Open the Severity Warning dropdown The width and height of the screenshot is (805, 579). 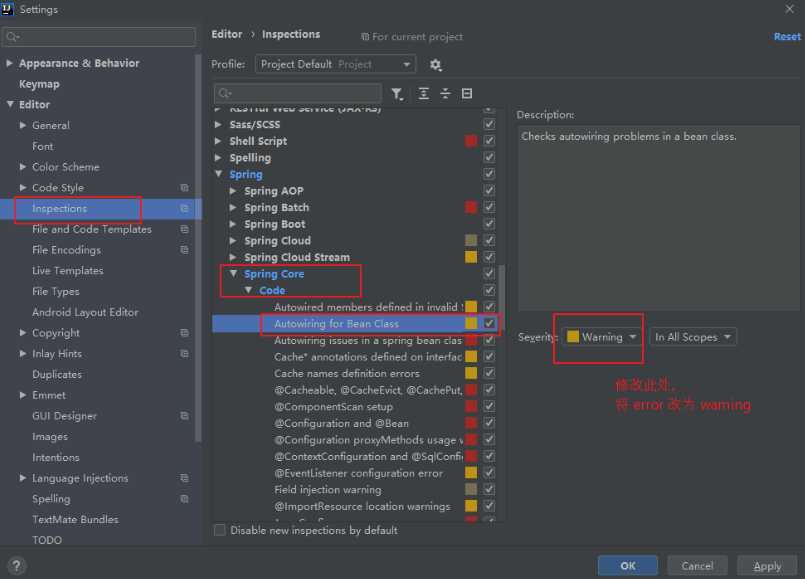click(603, 337)
